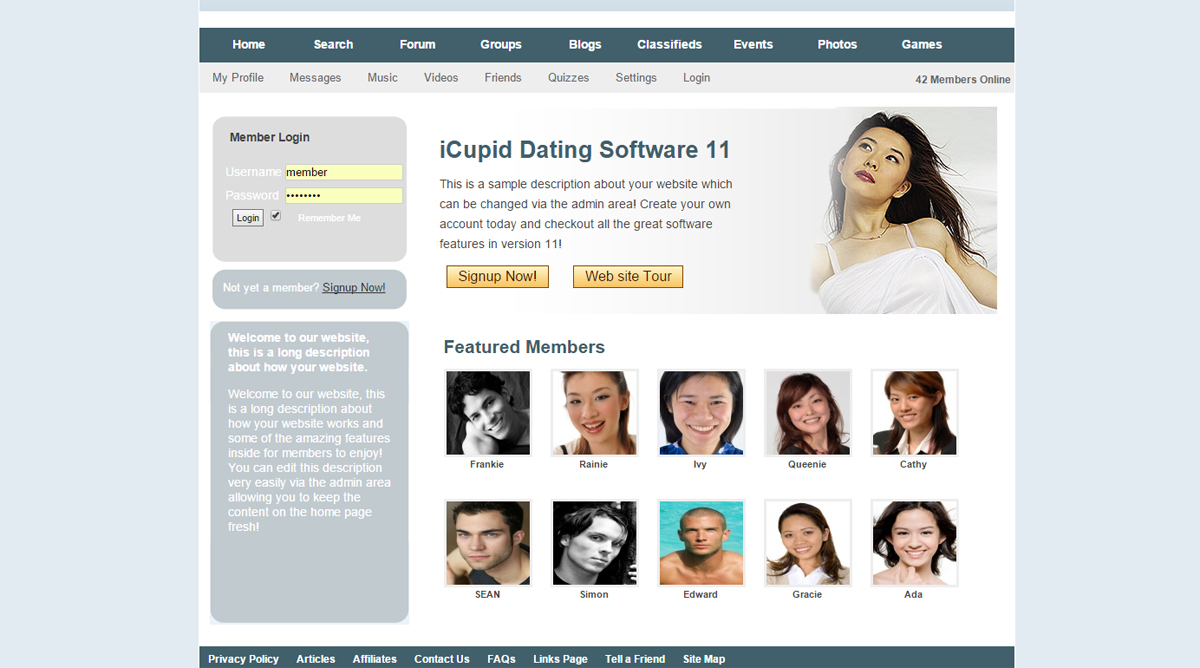The image size is (1200, 668).
Task: Click the 42 Members Online text
Action: (963, 80)
